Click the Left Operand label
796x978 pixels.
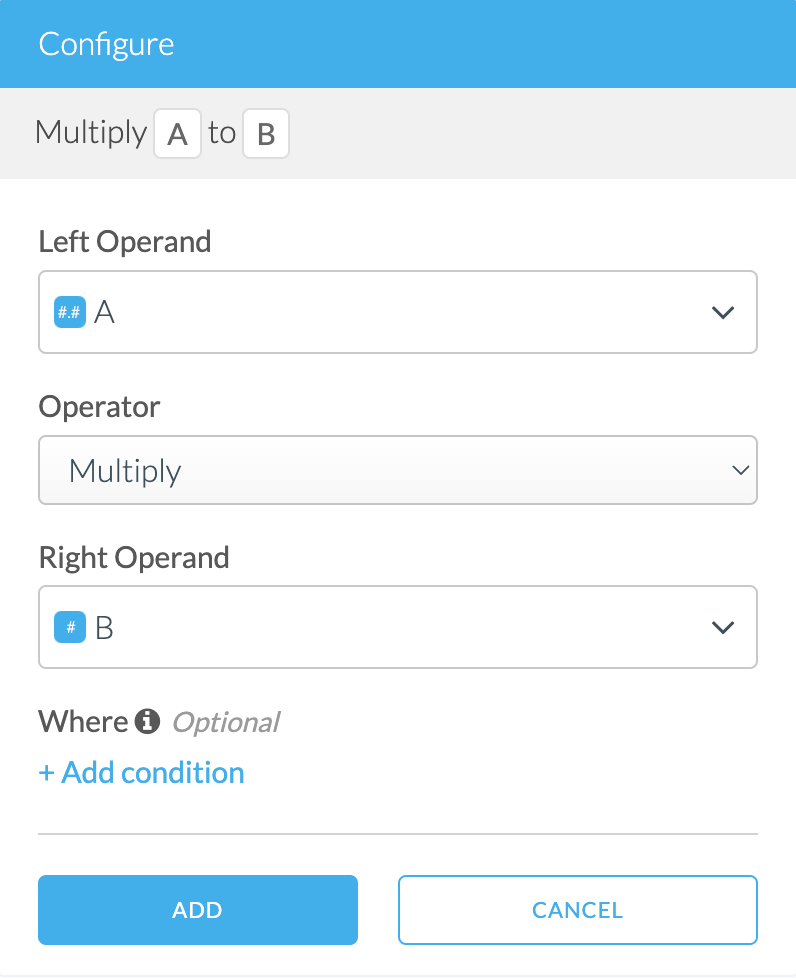124,241
